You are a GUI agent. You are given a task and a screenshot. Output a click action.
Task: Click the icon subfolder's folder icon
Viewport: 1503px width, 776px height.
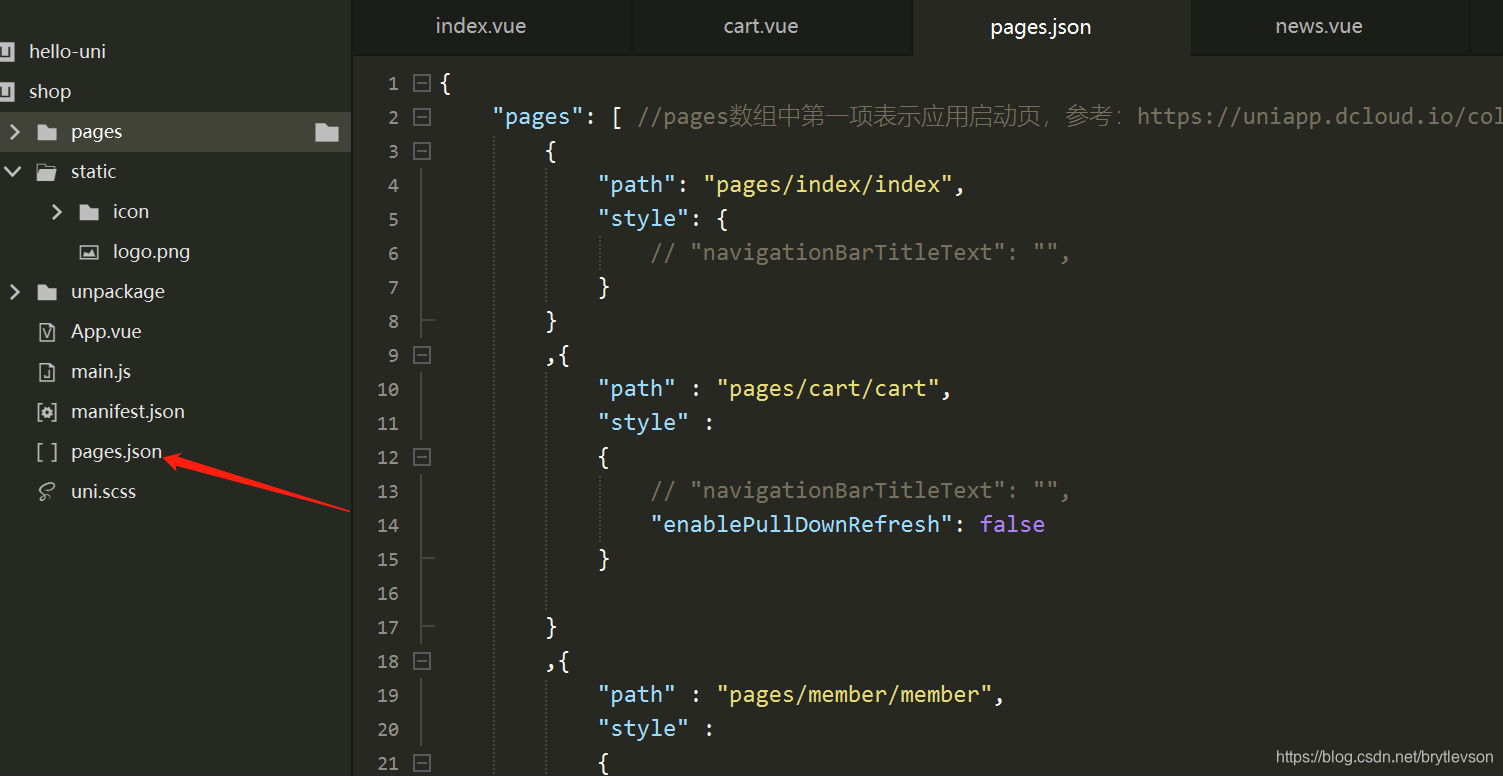[89, 212]
